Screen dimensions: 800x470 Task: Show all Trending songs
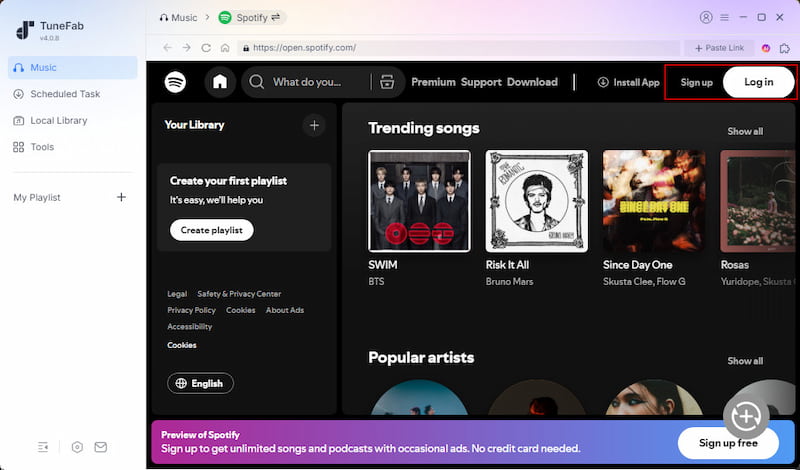(x=745, y=132)
